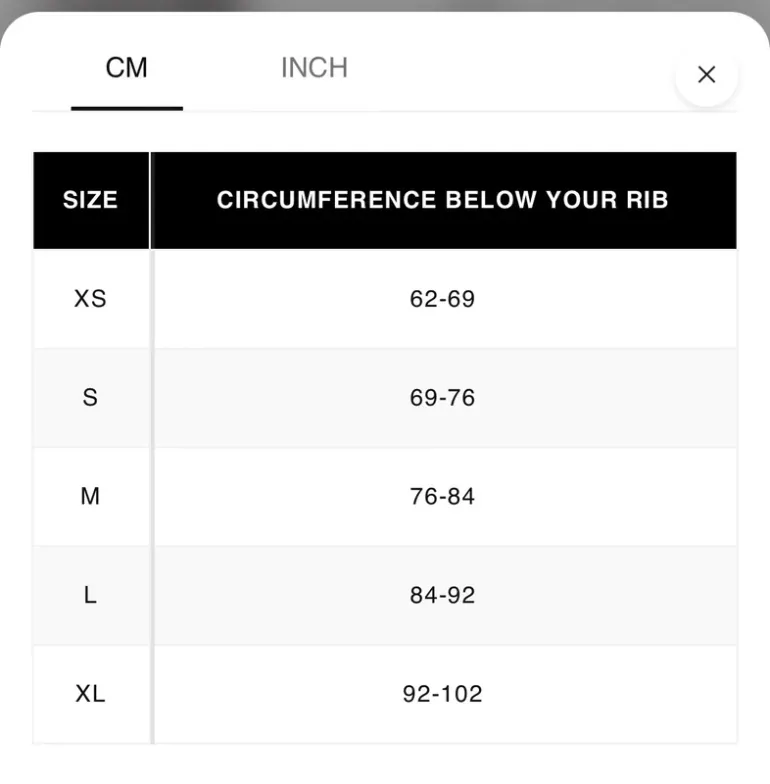Click the column divider beside XS
Viewport: 770px width, 784px height.
tap(152, 299)
